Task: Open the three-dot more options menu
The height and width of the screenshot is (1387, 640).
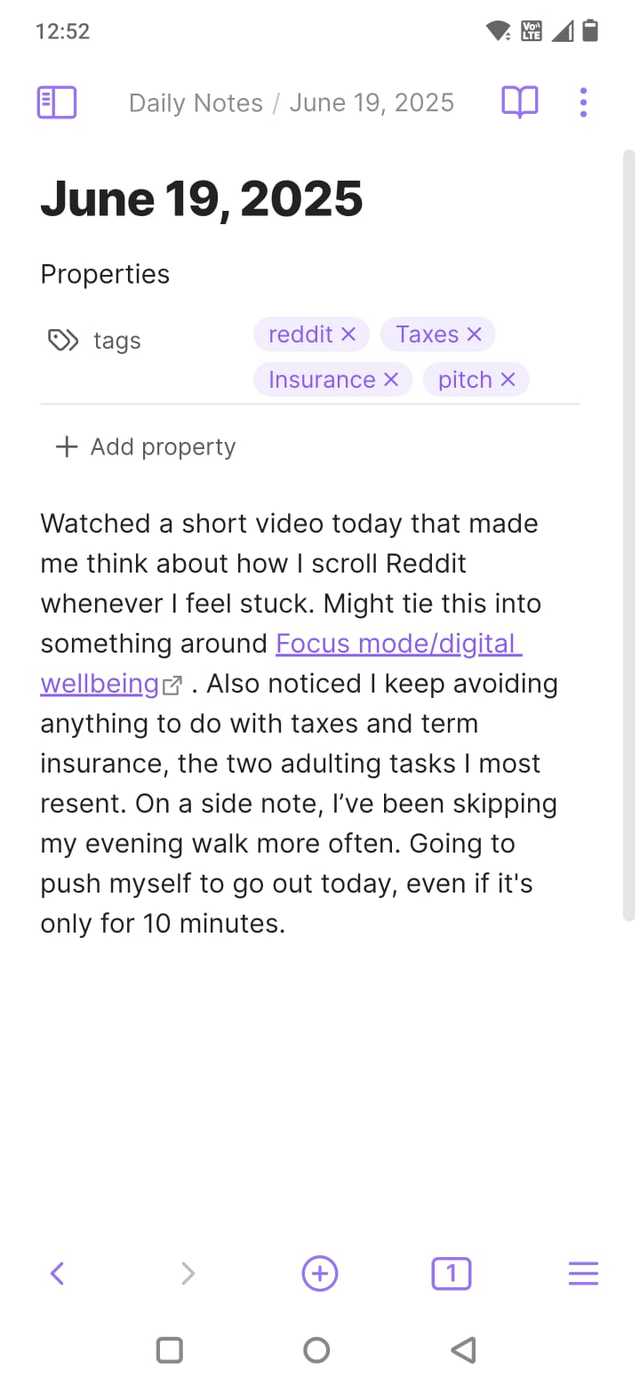Action: [583, 102]
